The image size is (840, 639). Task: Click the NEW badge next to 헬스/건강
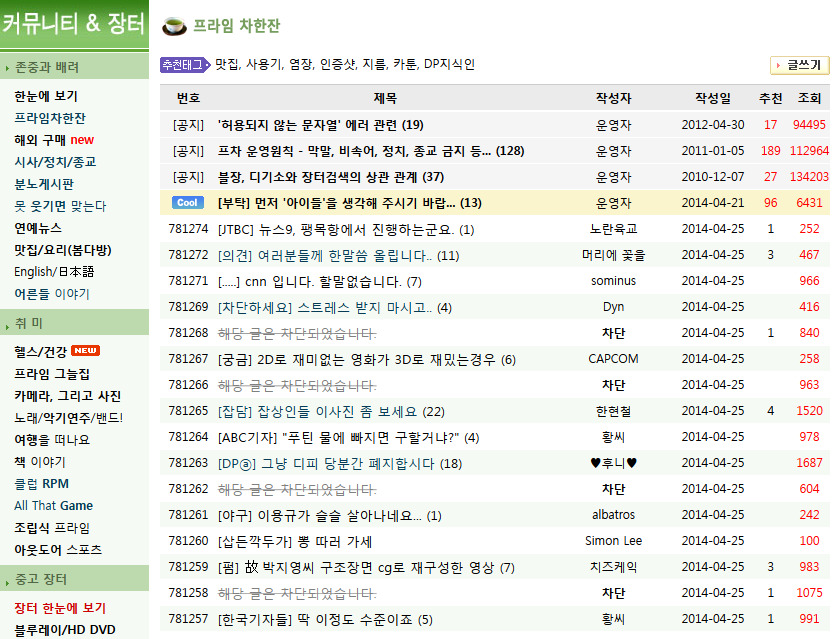tap(85, 351)
